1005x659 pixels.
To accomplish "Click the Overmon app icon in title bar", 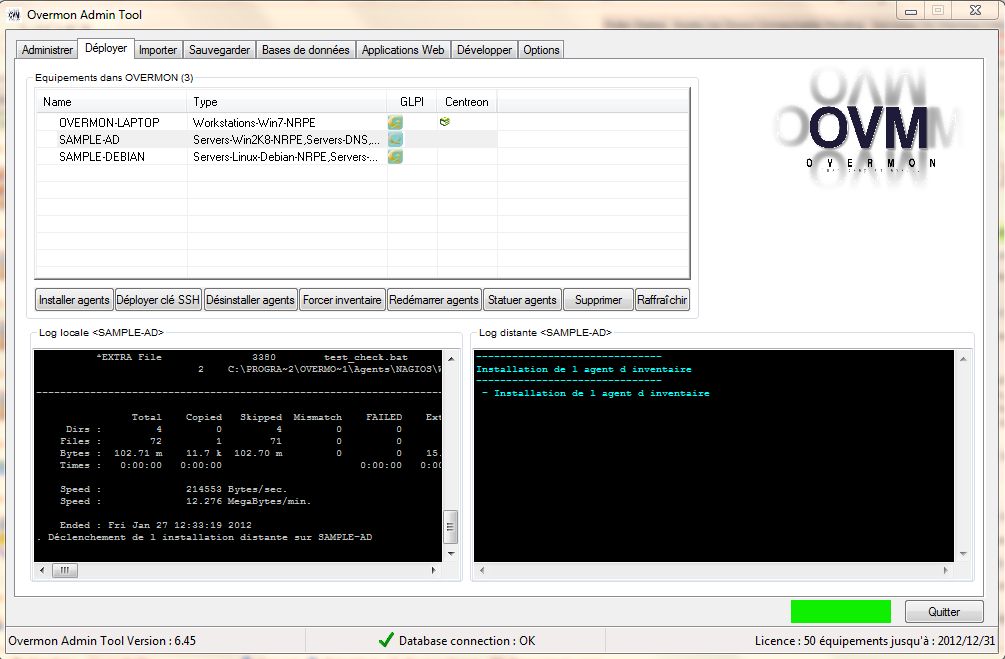I will (x=14, y=14).
